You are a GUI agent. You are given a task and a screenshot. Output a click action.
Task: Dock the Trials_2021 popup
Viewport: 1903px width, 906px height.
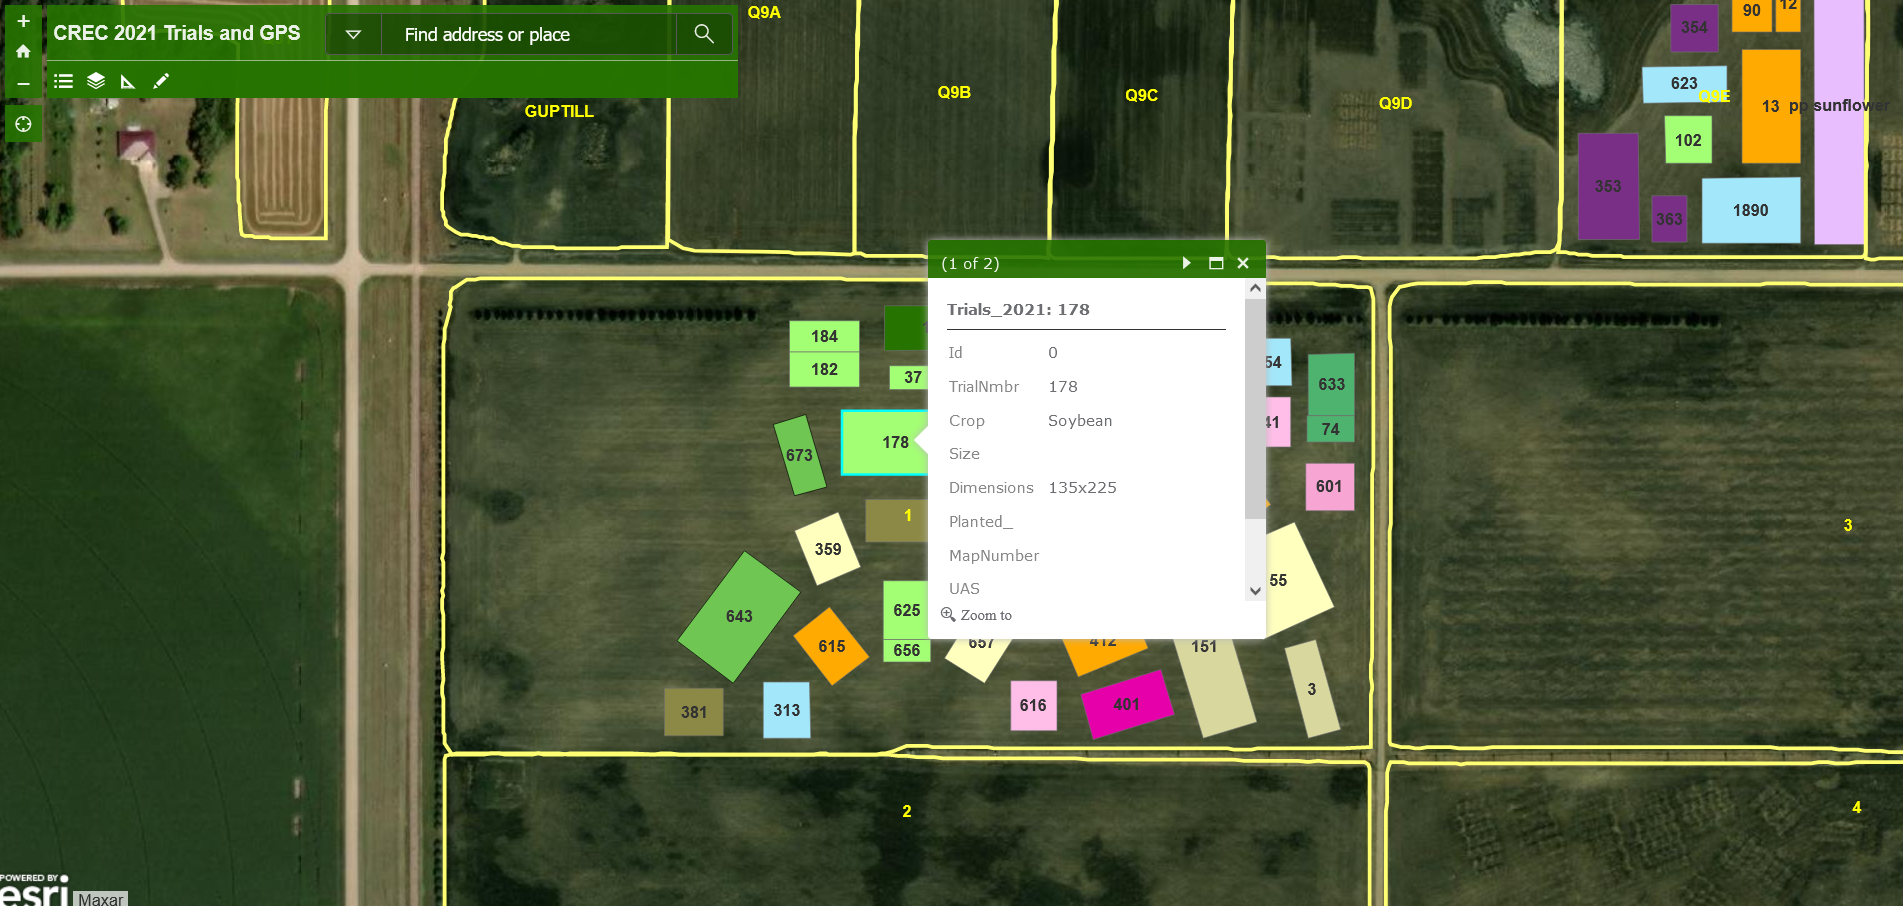point(1215,262)
